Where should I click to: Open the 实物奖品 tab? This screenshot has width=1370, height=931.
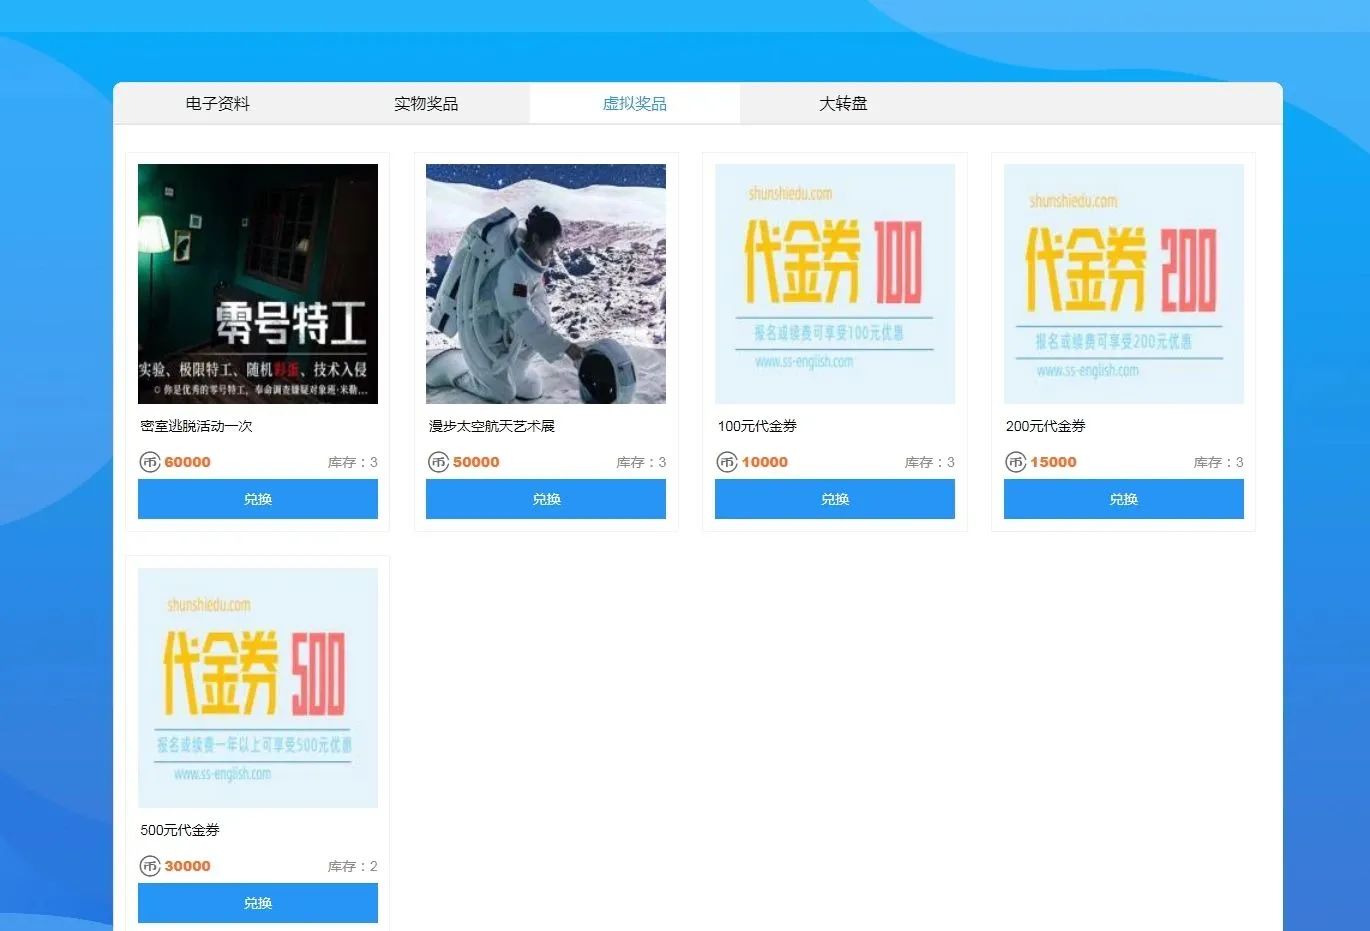(x=426, y=103)
